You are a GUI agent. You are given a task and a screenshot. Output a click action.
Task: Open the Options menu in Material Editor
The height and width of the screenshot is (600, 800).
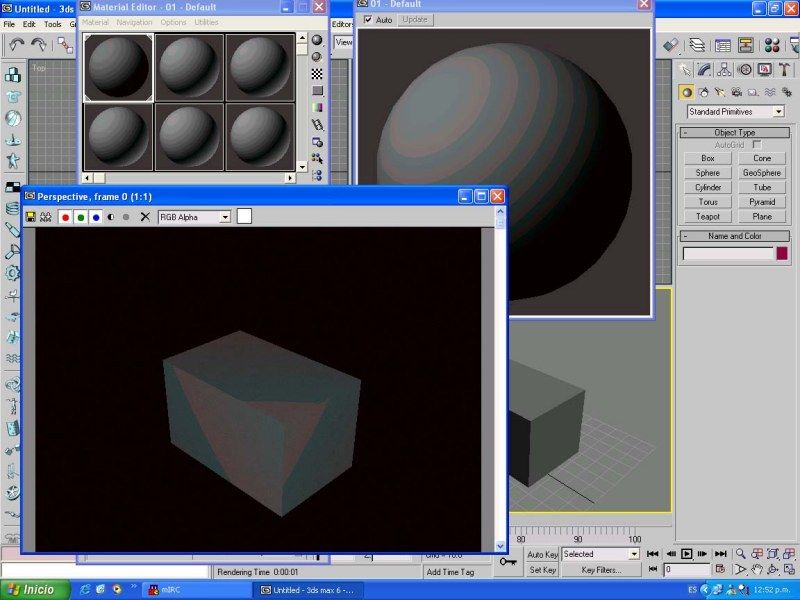click(173, 22)
